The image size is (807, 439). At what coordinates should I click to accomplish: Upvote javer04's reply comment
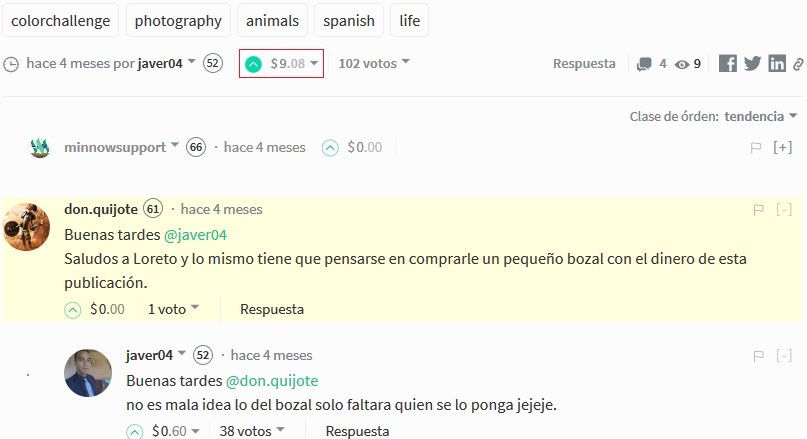pyautogui.click(x=135, y=432)
